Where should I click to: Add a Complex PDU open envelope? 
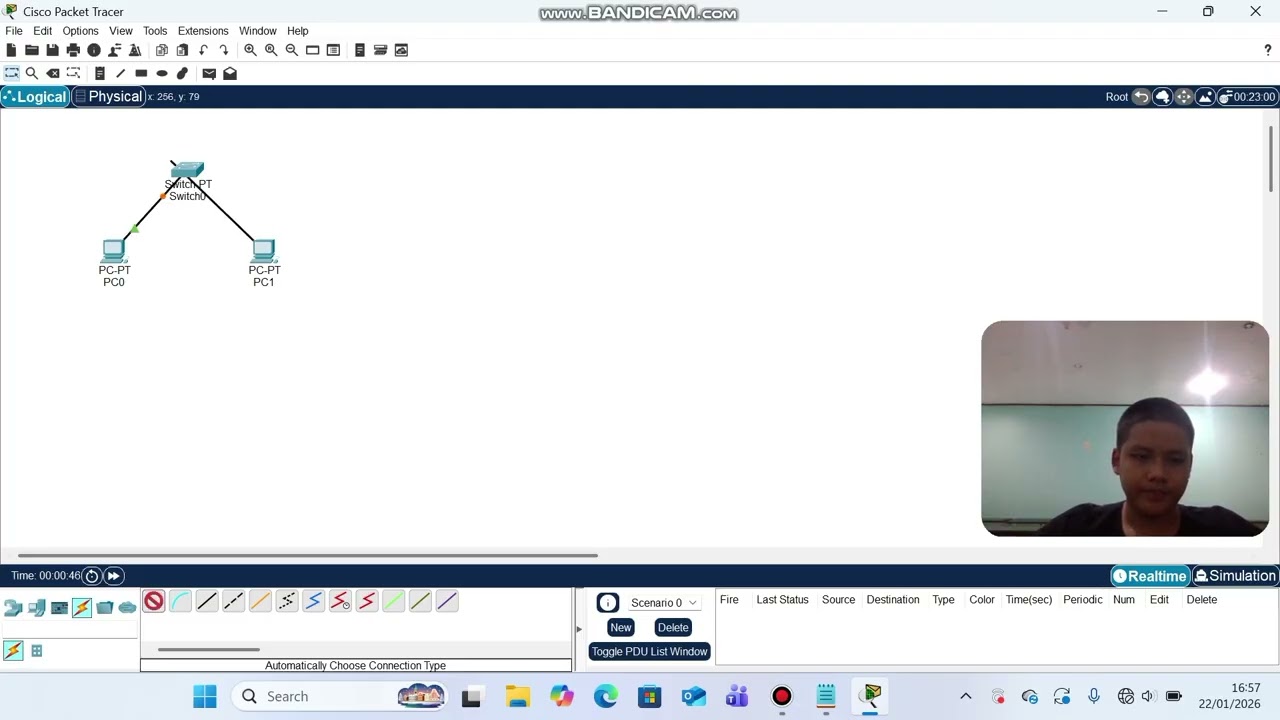(230, 73)
